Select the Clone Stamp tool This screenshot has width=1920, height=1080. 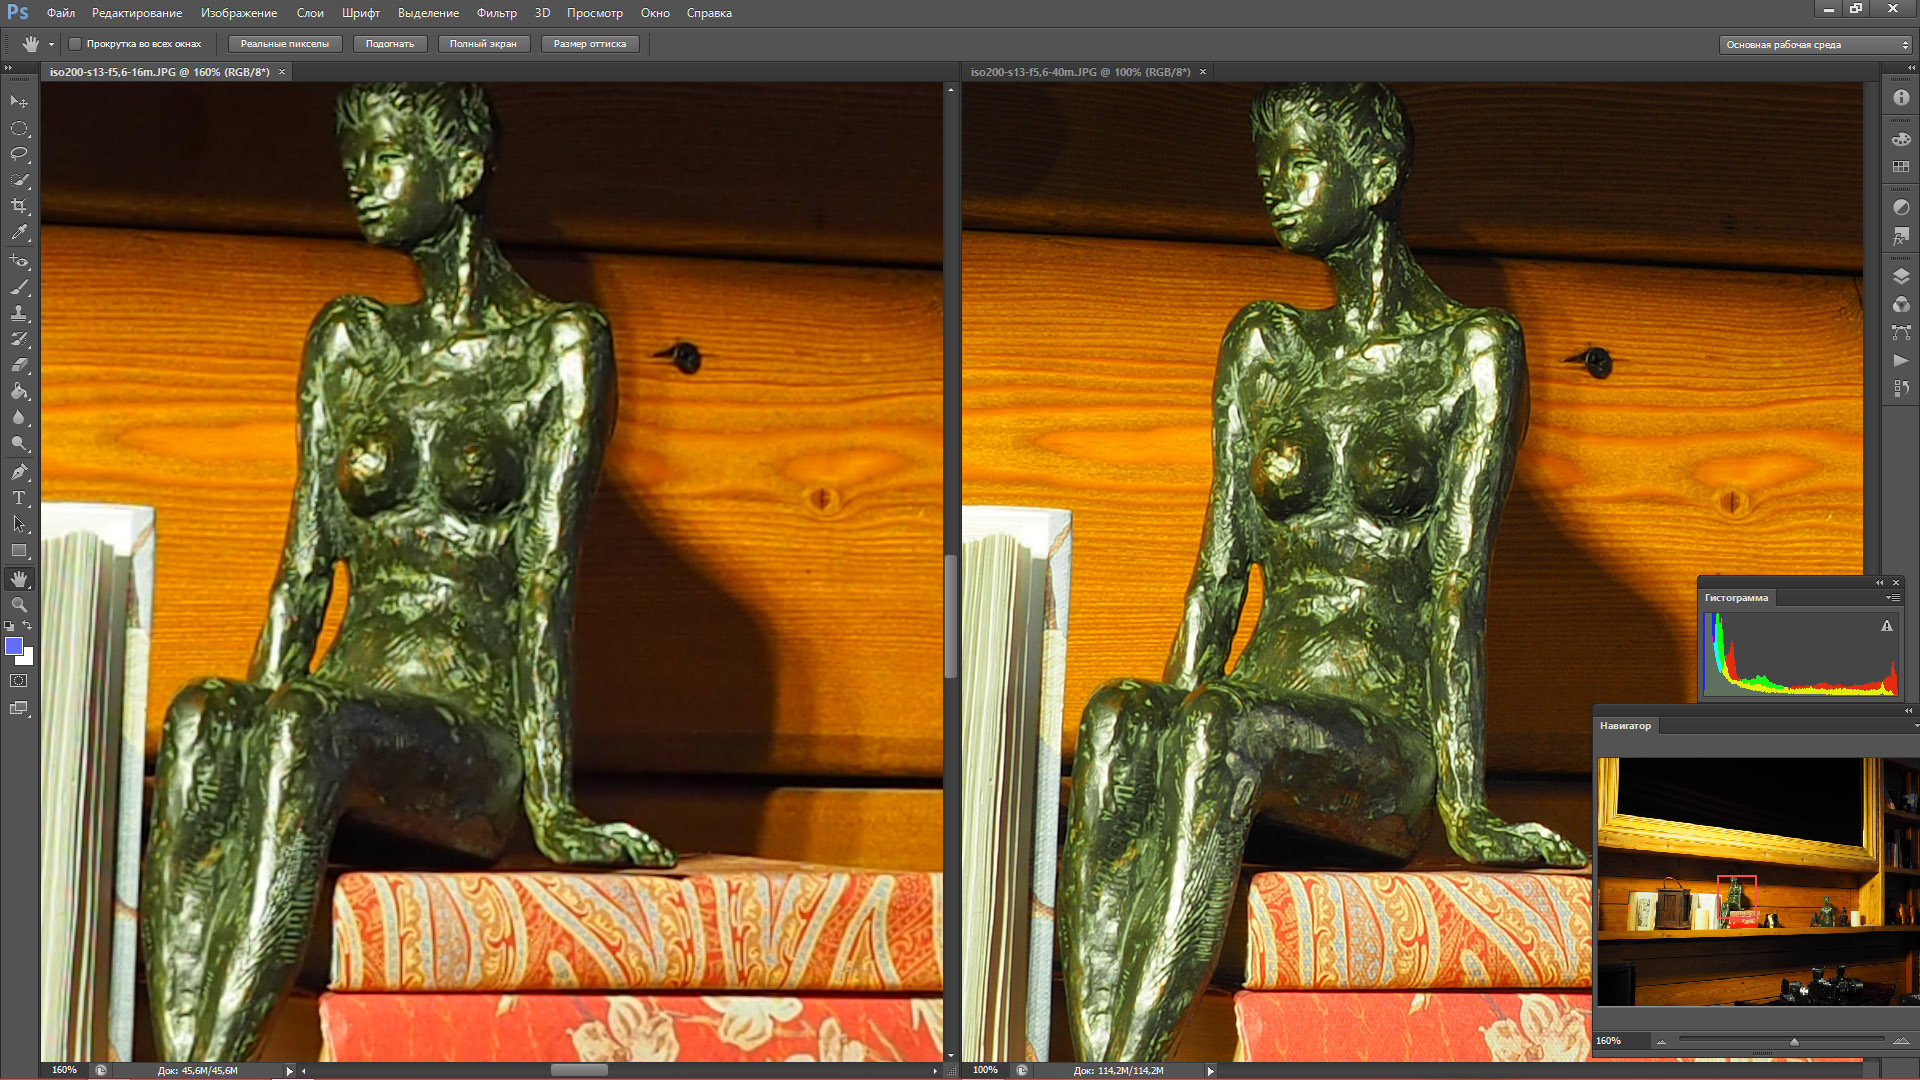(19, 313)
